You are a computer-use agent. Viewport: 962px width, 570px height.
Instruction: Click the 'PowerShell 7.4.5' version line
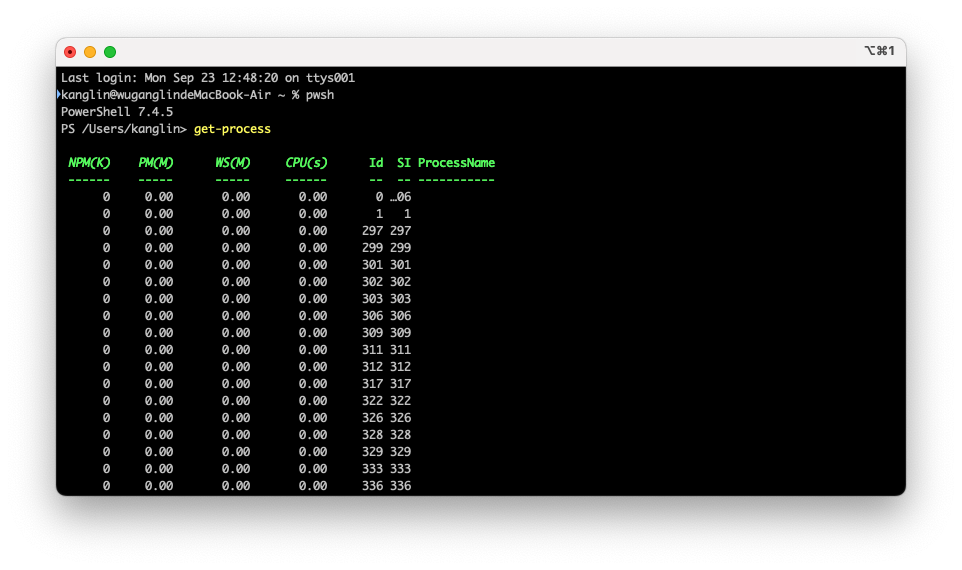[117, 112]
